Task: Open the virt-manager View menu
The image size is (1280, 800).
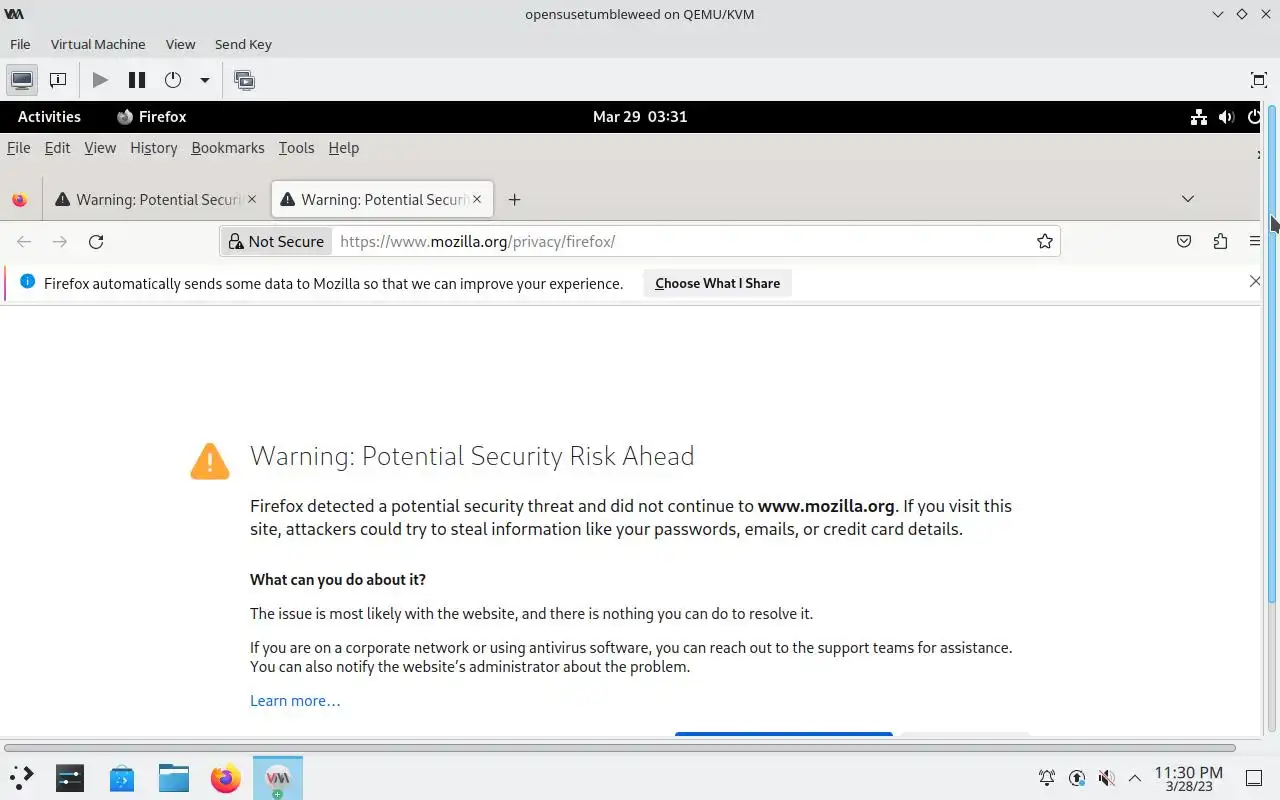Action: [x=180, y=44]
